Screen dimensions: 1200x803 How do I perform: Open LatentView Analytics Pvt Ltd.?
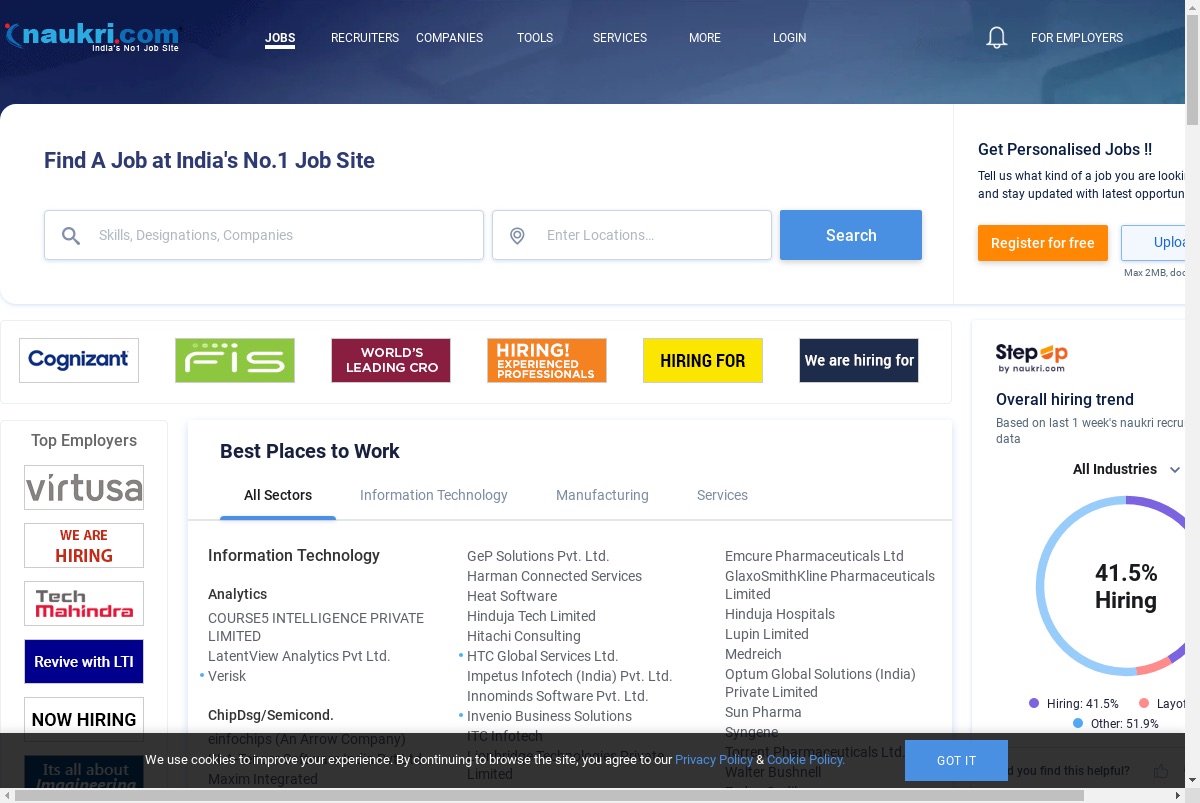tap(299, 656)
